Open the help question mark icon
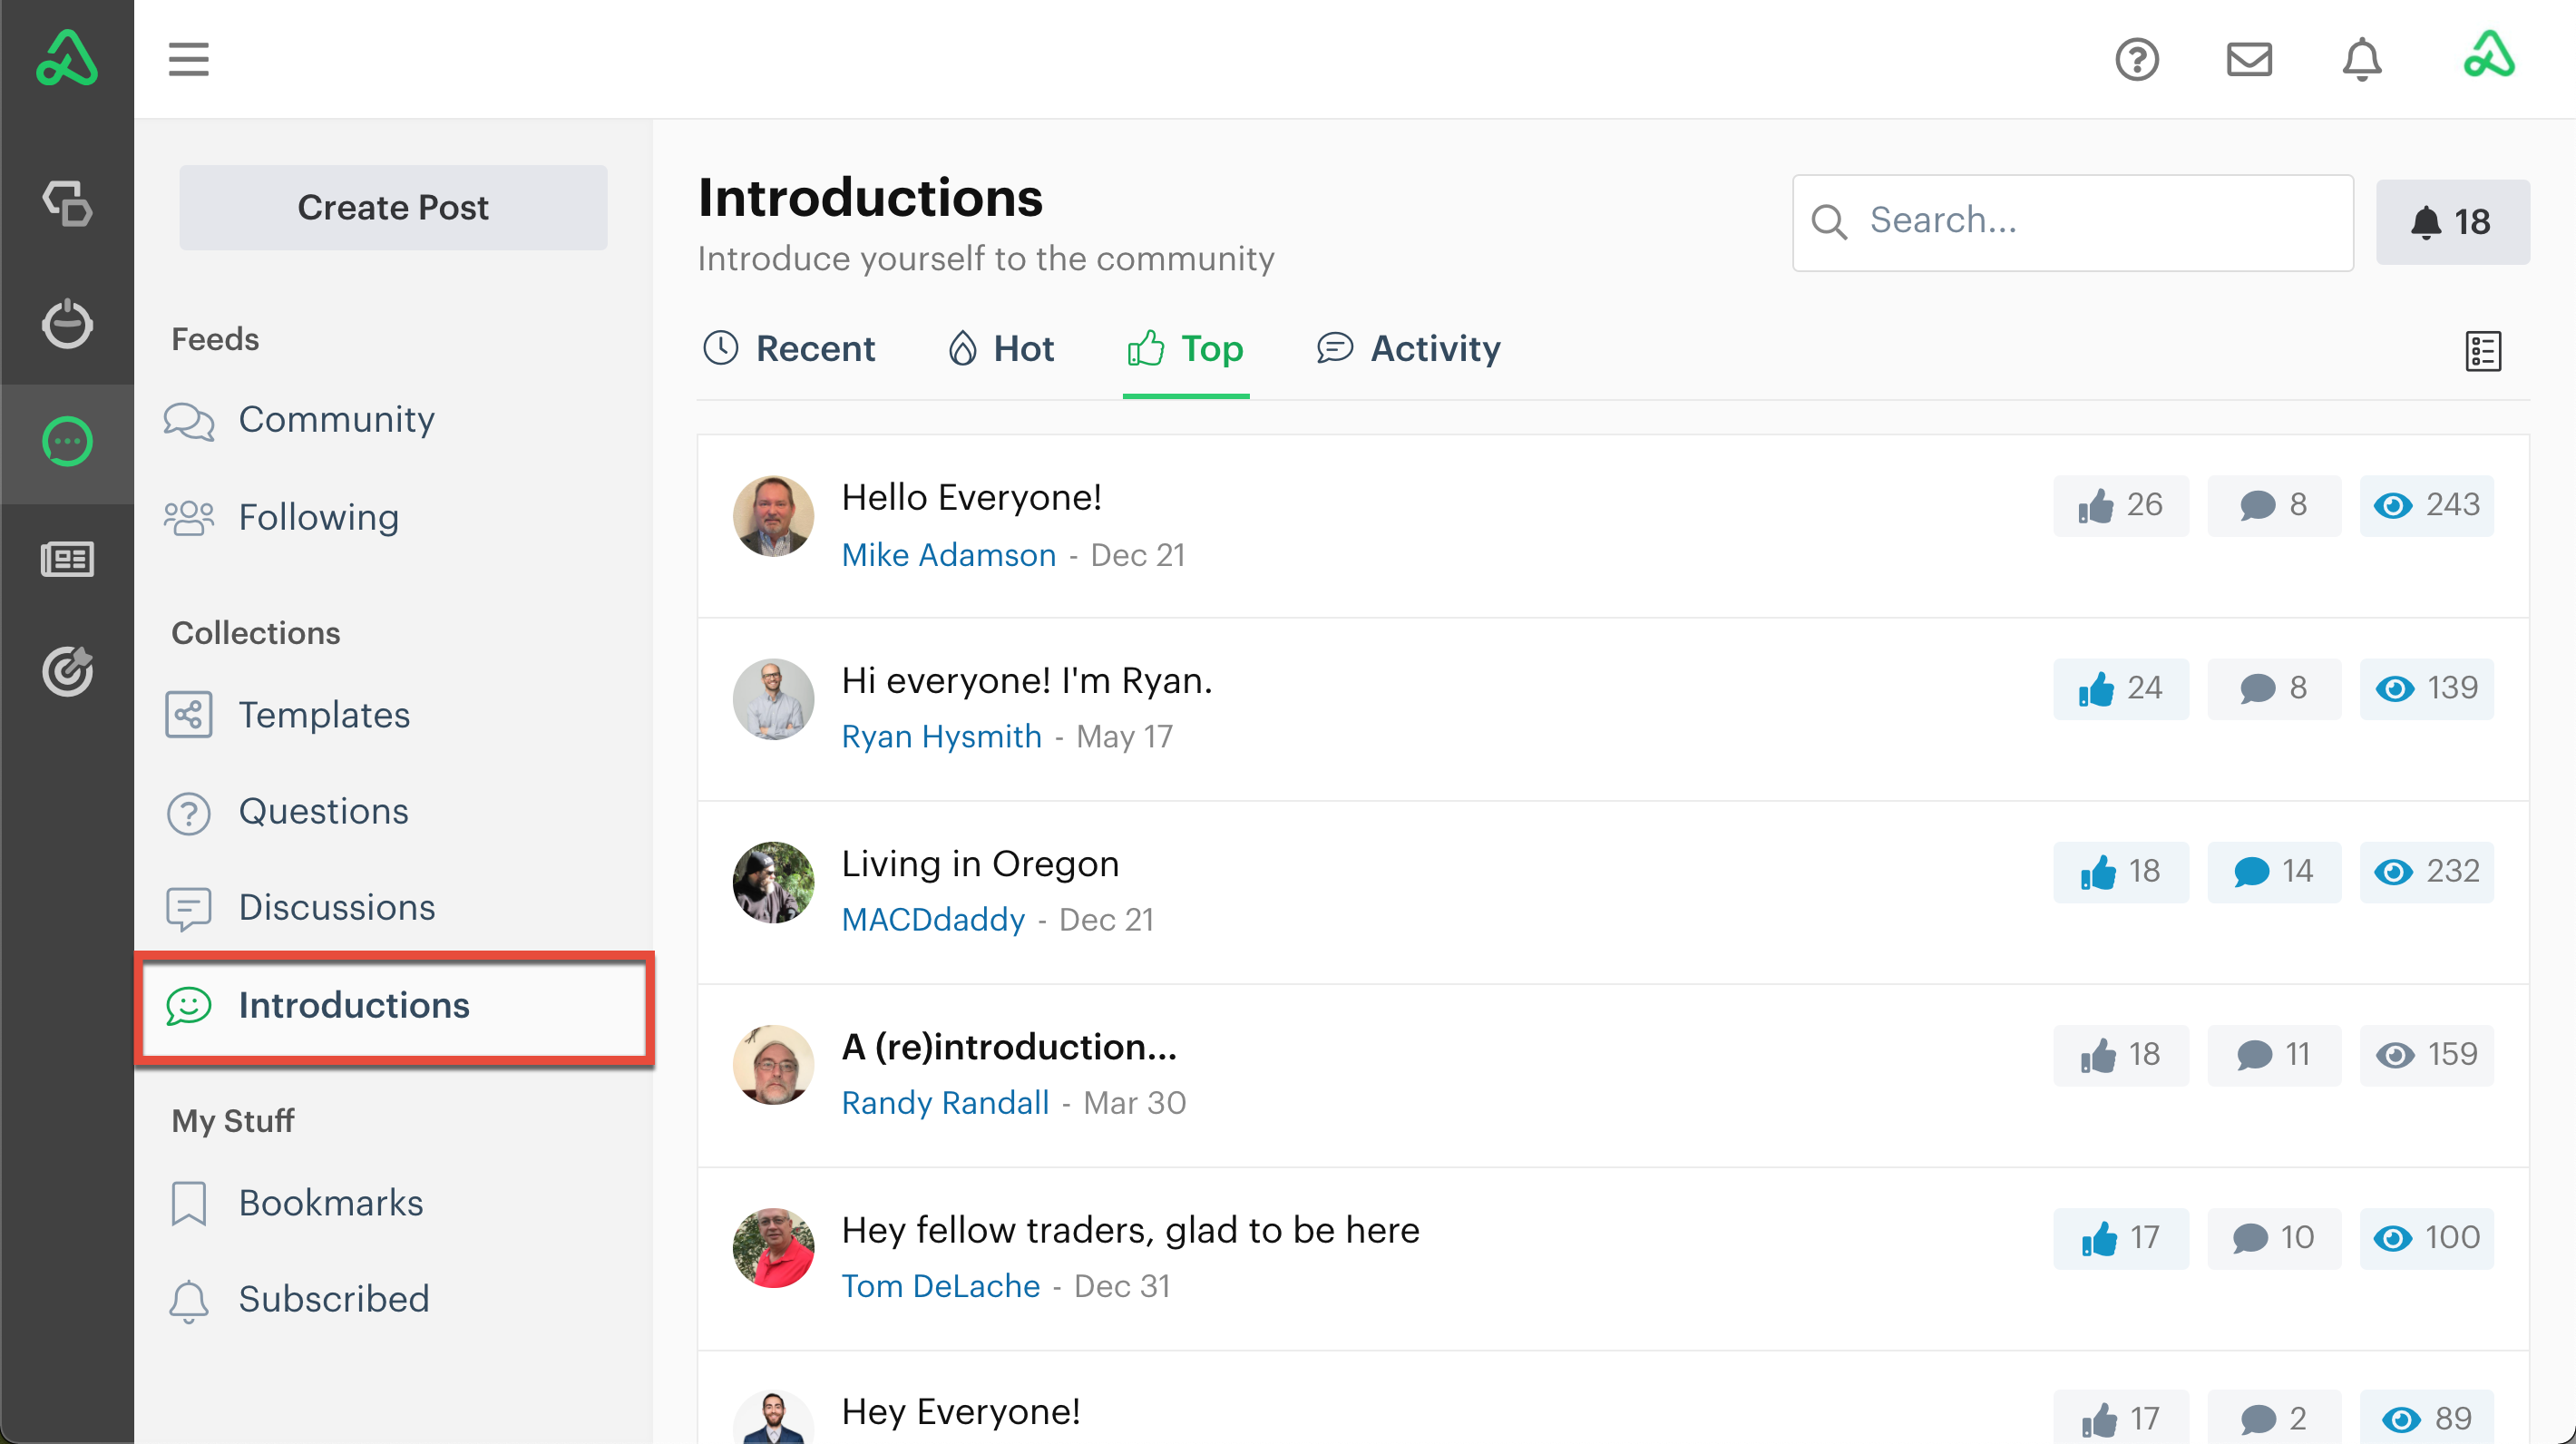 2137,59
